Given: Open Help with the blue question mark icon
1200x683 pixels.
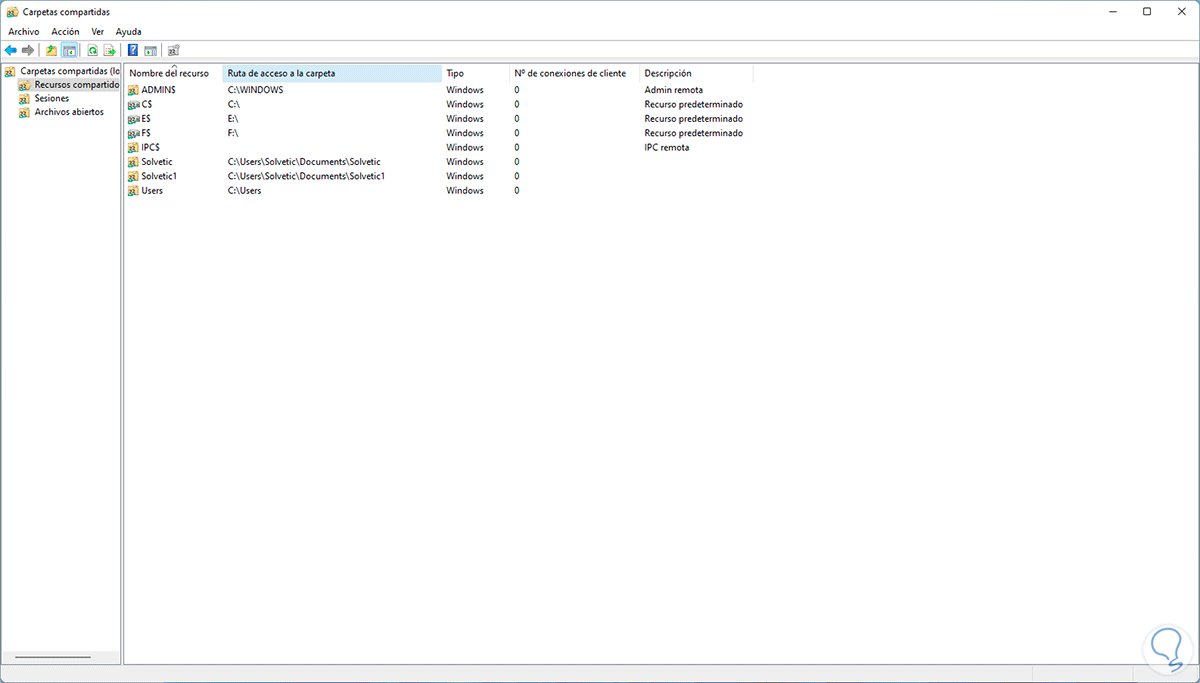Looking at the screenshot, I should [133, 50].
